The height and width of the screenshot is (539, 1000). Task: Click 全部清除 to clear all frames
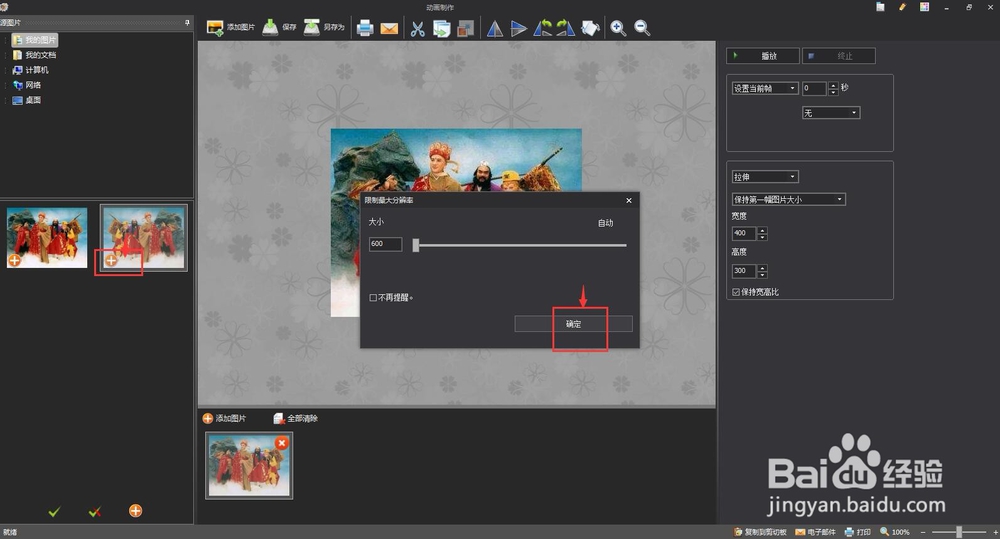click(x=295, y=418)
